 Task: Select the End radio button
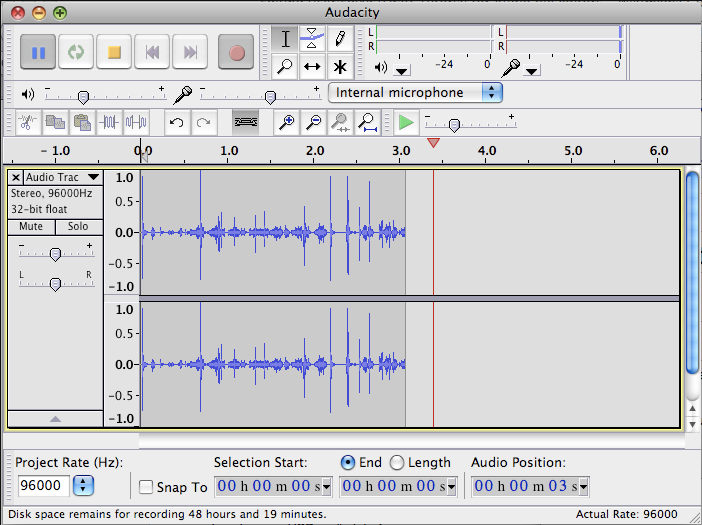348,462
